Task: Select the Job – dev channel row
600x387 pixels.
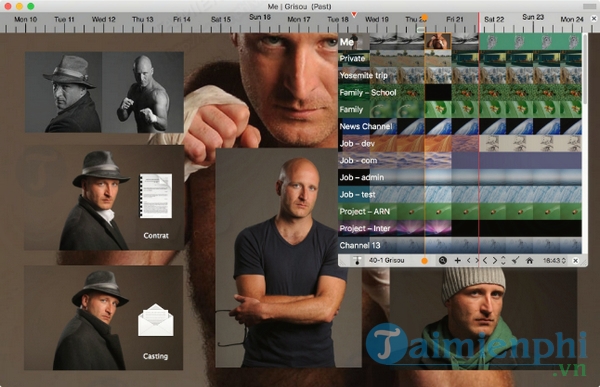Action: point(460,144)
